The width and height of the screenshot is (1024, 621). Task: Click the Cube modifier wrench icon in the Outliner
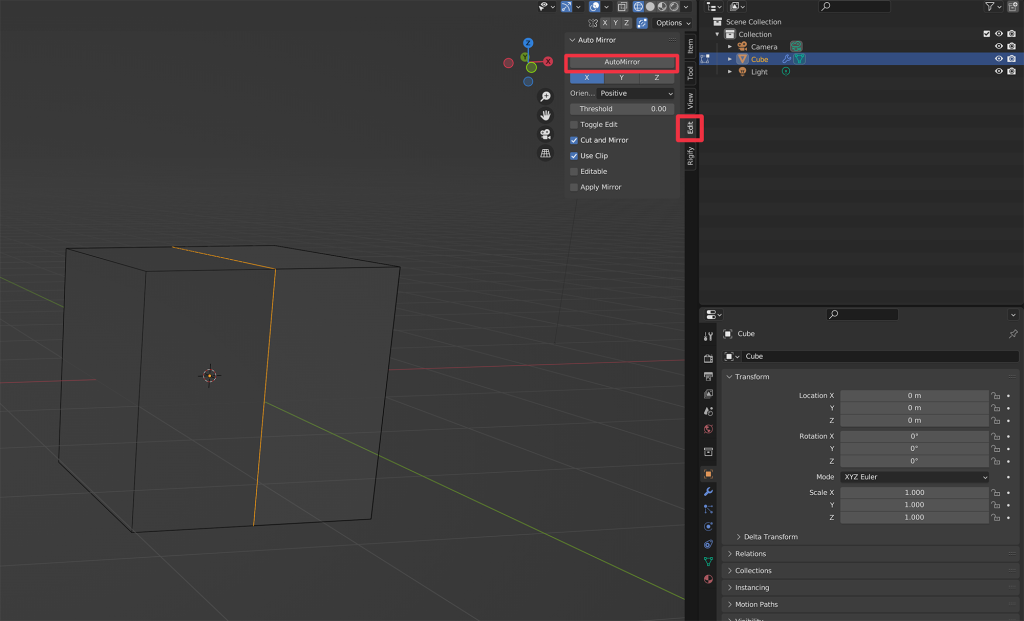click(x=787, y=59)
